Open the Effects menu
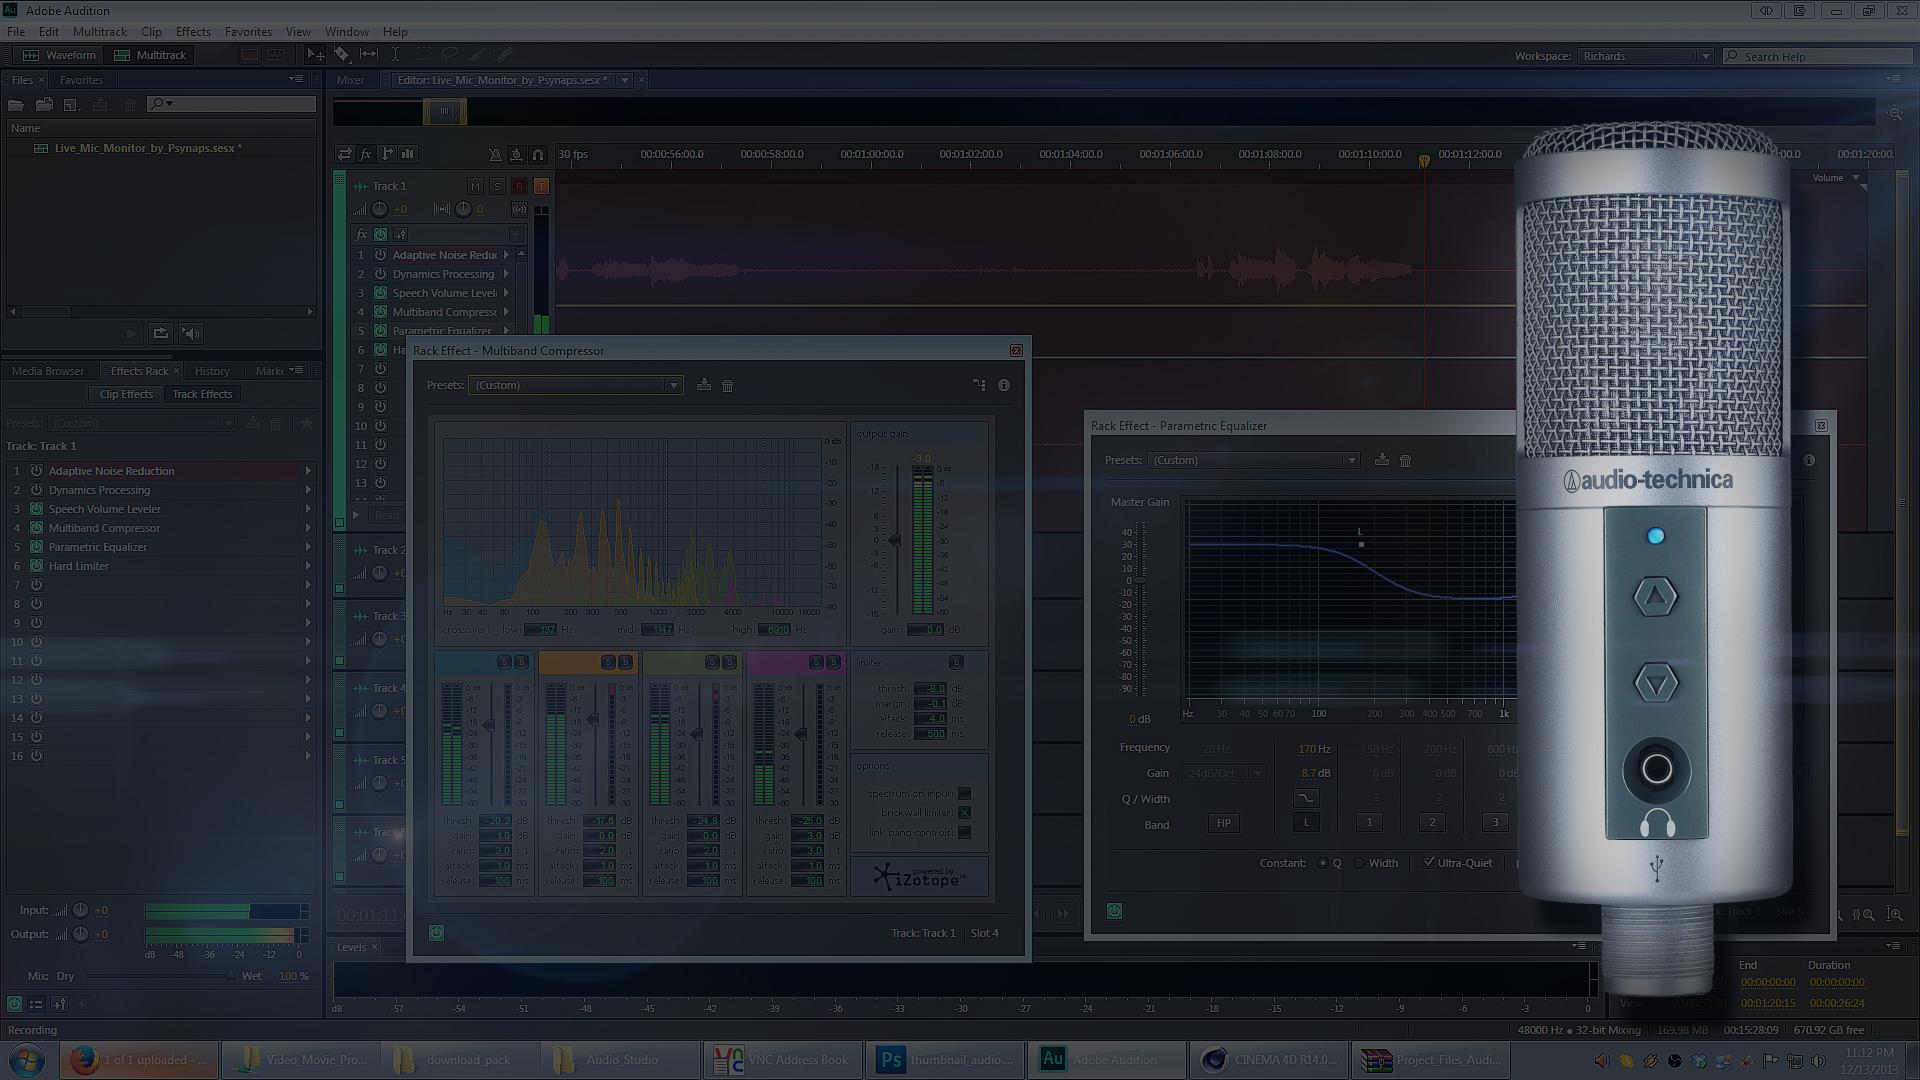Viewport: 1920px width, 1080px height. pos(192,31)
